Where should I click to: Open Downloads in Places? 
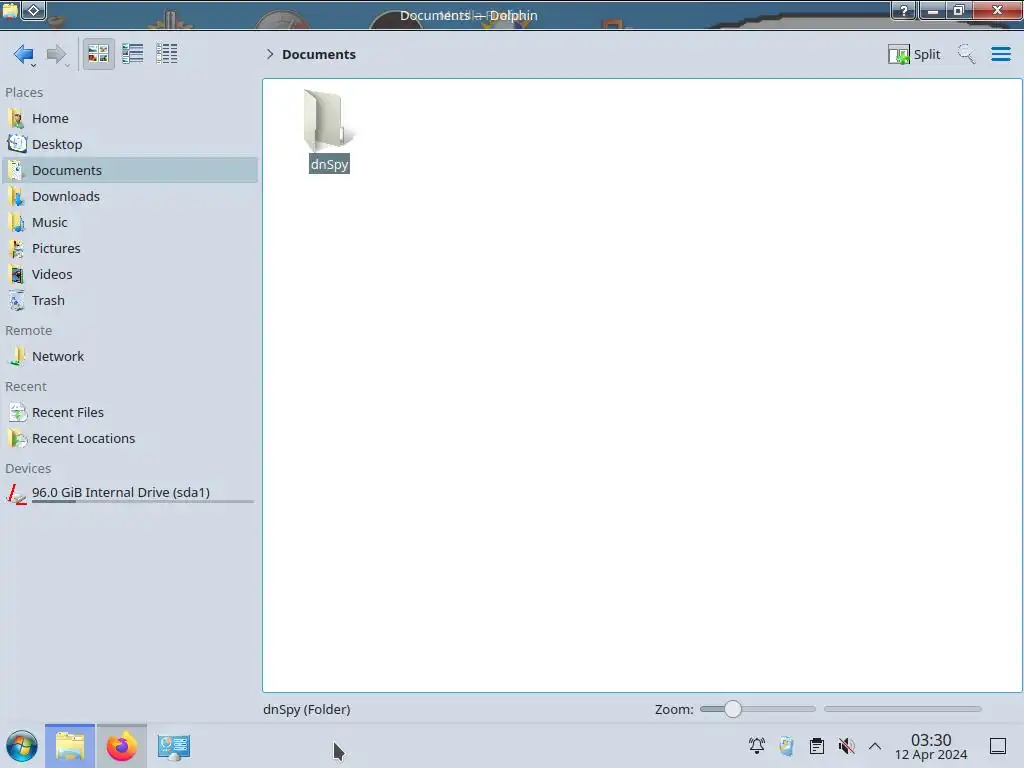[129, 197]
